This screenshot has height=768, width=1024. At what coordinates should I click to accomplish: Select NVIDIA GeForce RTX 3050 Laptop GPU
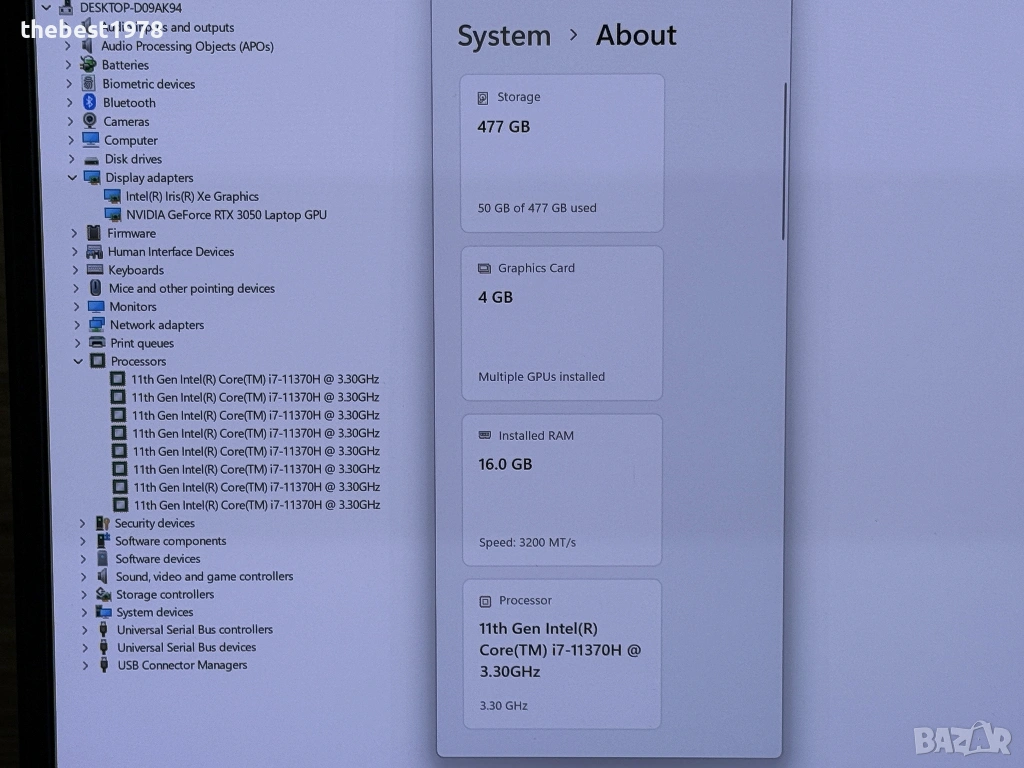[226, 215]
